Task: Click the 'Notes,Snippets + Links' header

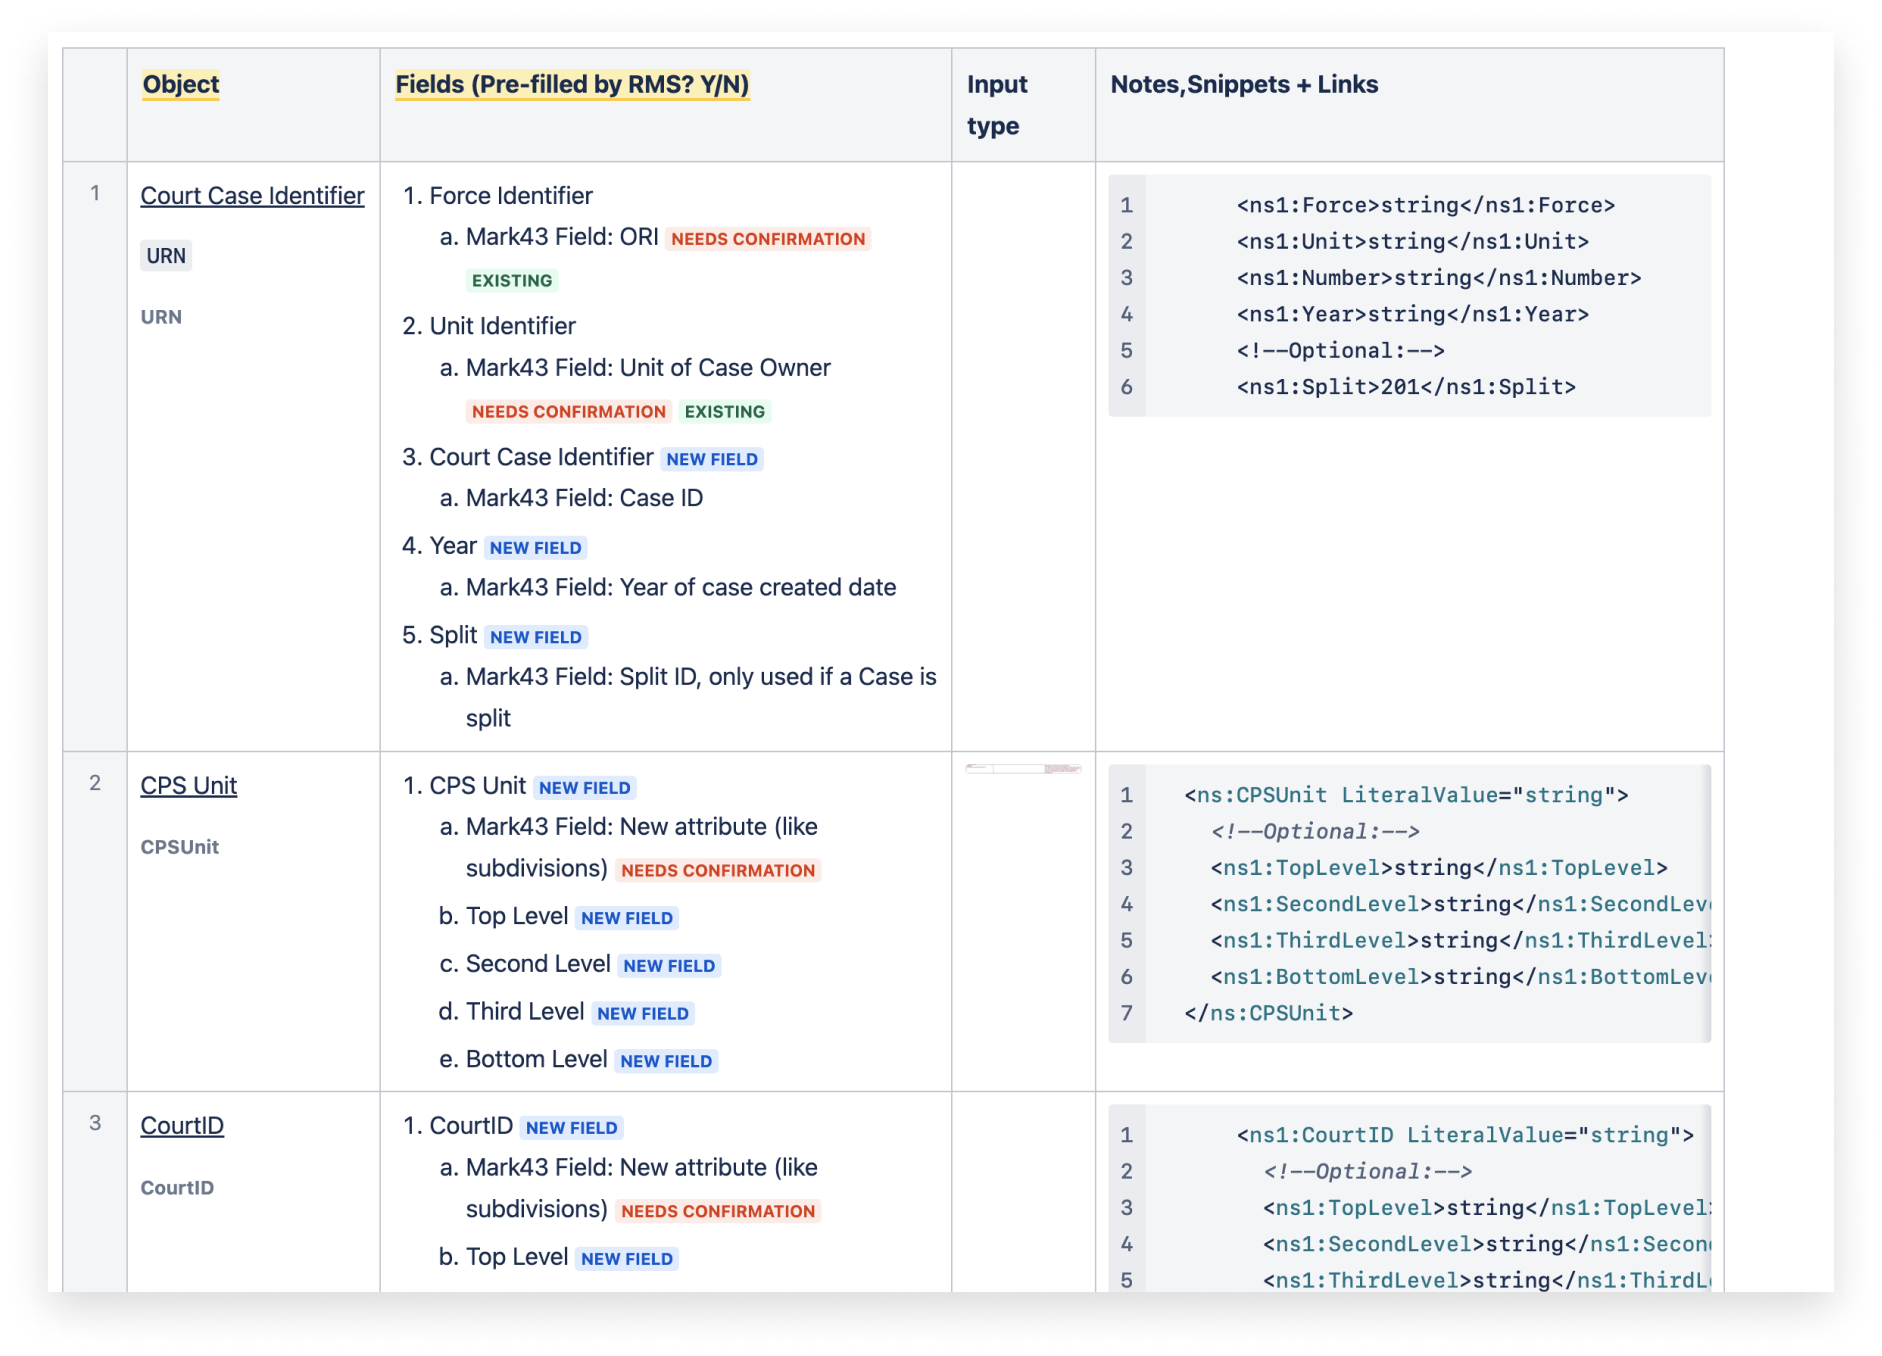Action: [x=1244, y=85]
